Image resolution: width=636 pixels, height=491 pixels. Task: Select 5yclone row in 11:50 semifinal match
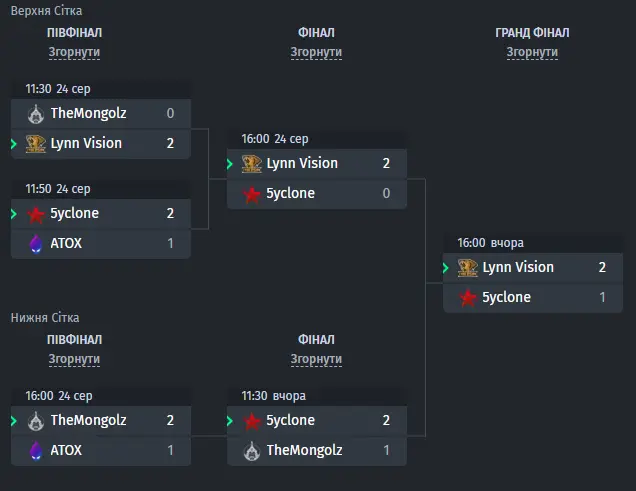tap(101, 214)
